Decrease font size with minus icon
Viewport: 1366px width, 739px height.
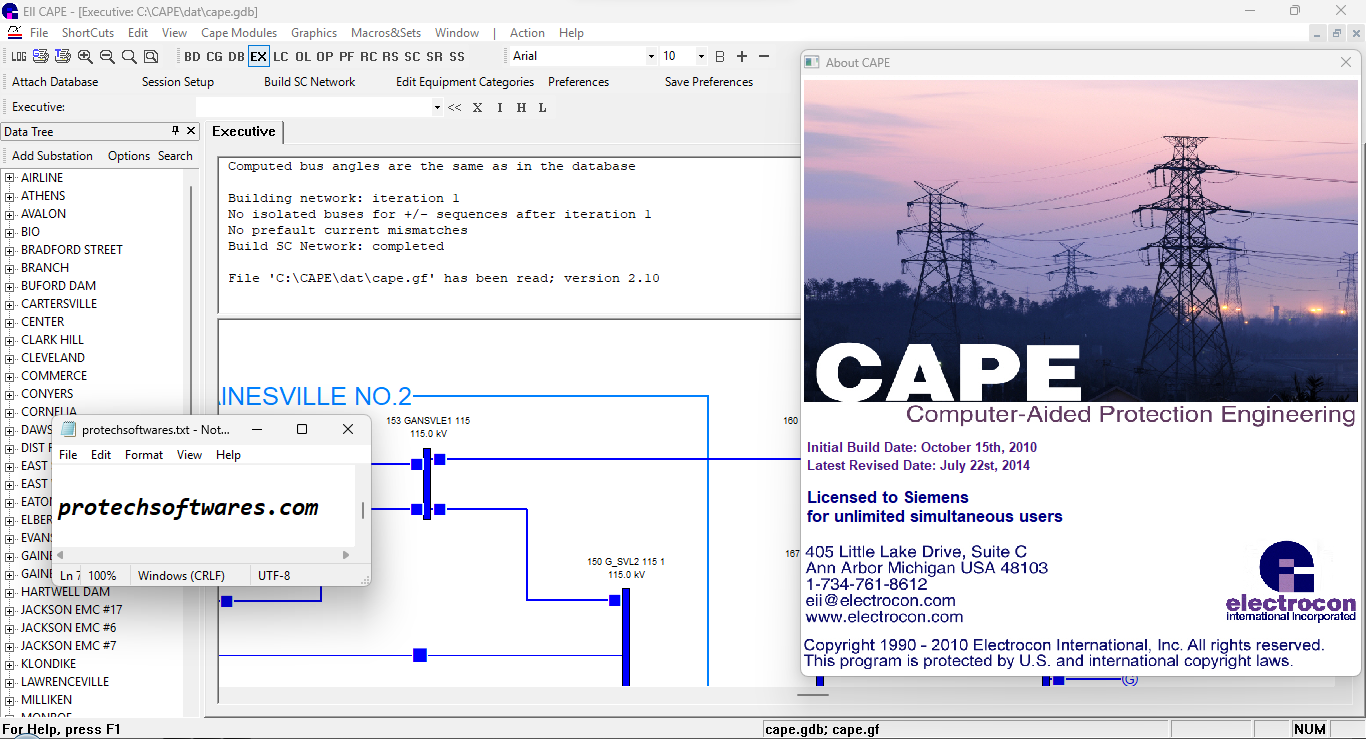pos(764,57)
